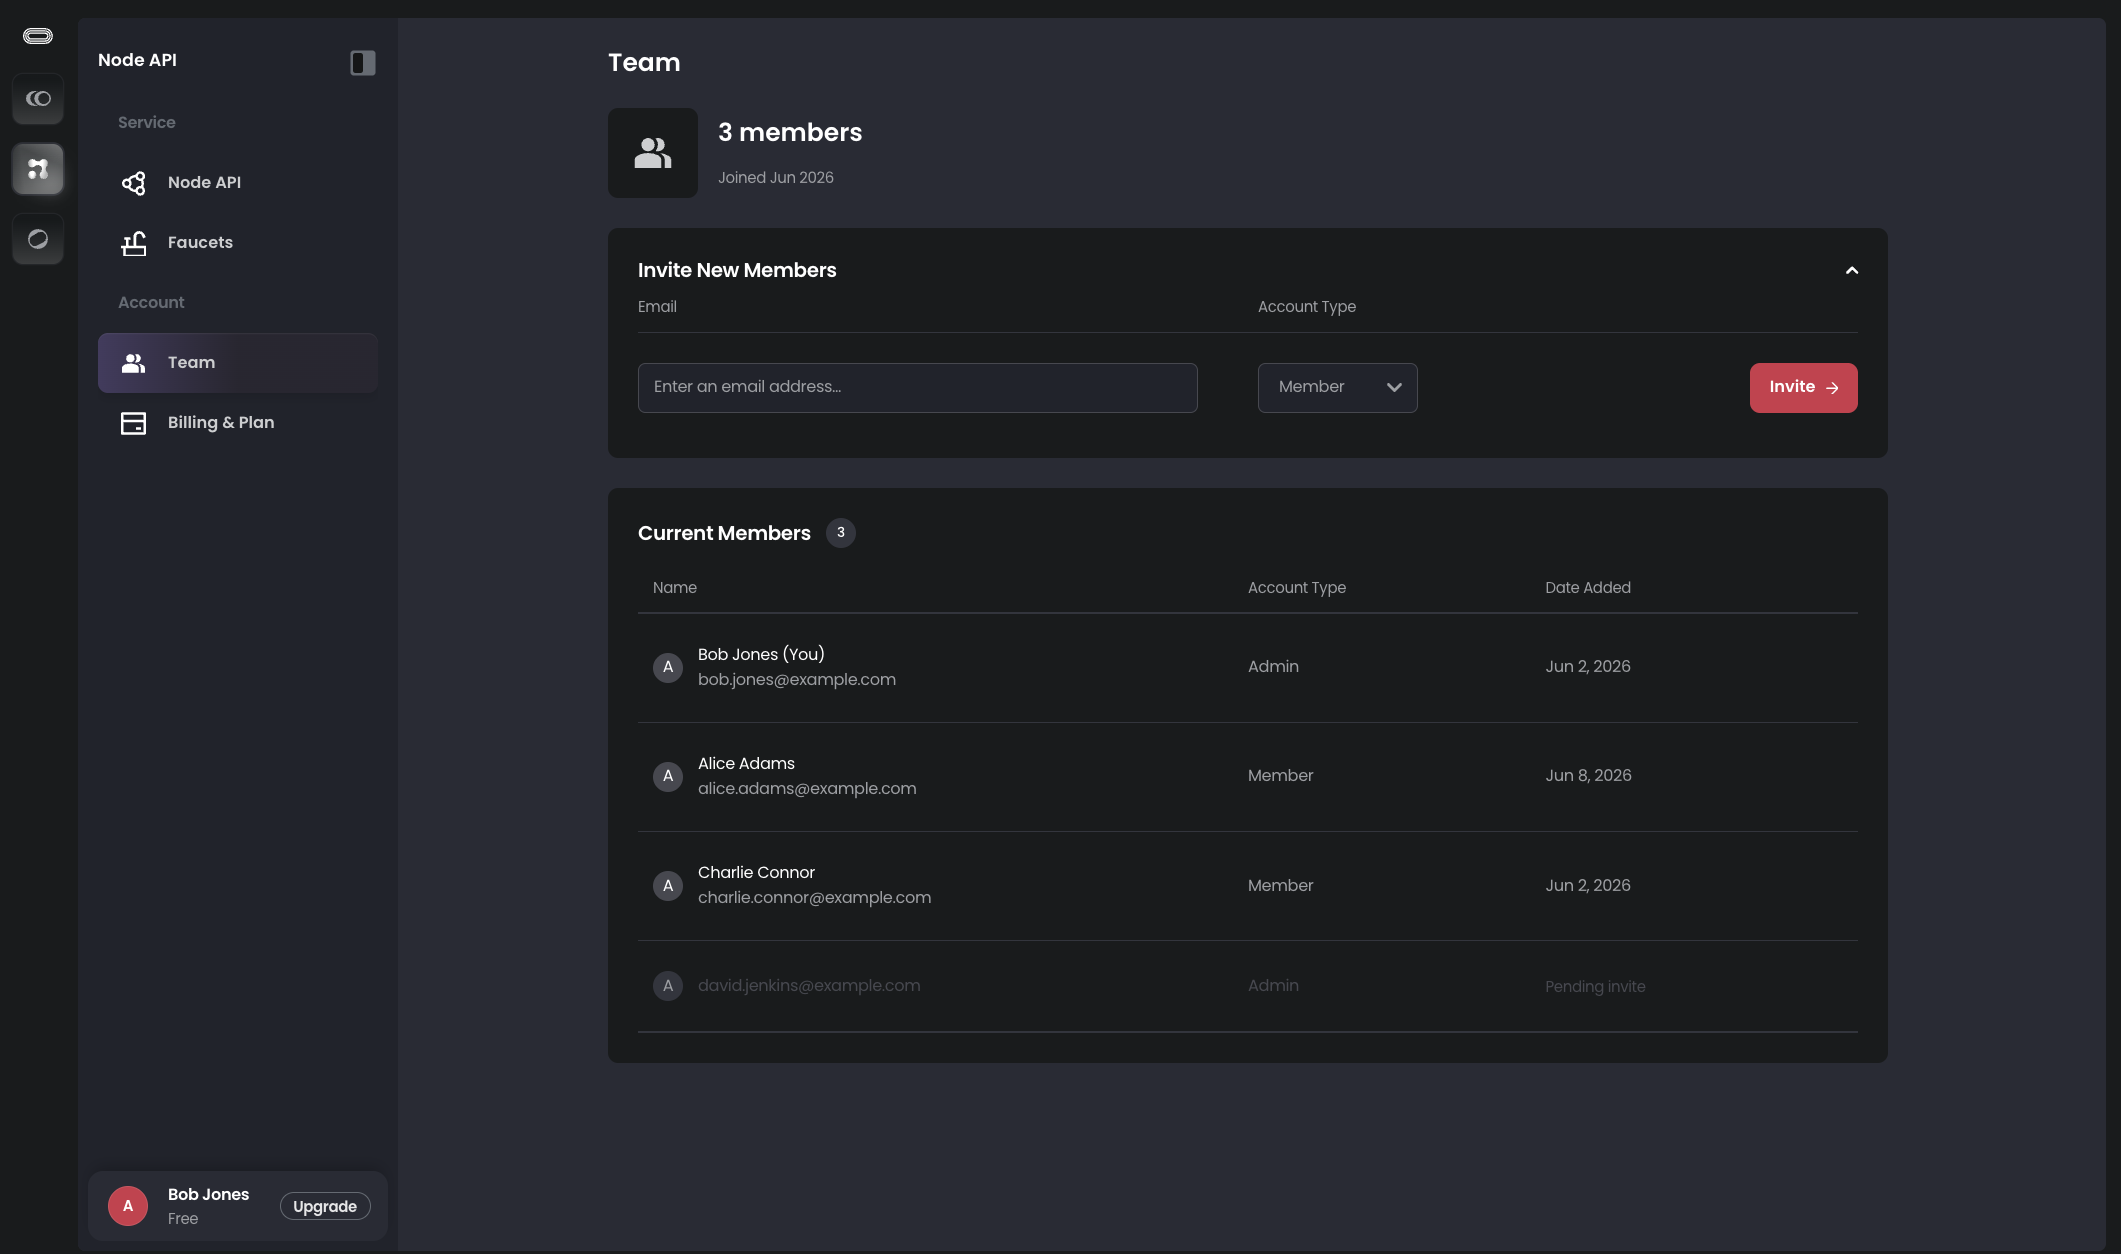2121x1254 pixels.
Task: Click the Name column header
Action: (675, 588)
